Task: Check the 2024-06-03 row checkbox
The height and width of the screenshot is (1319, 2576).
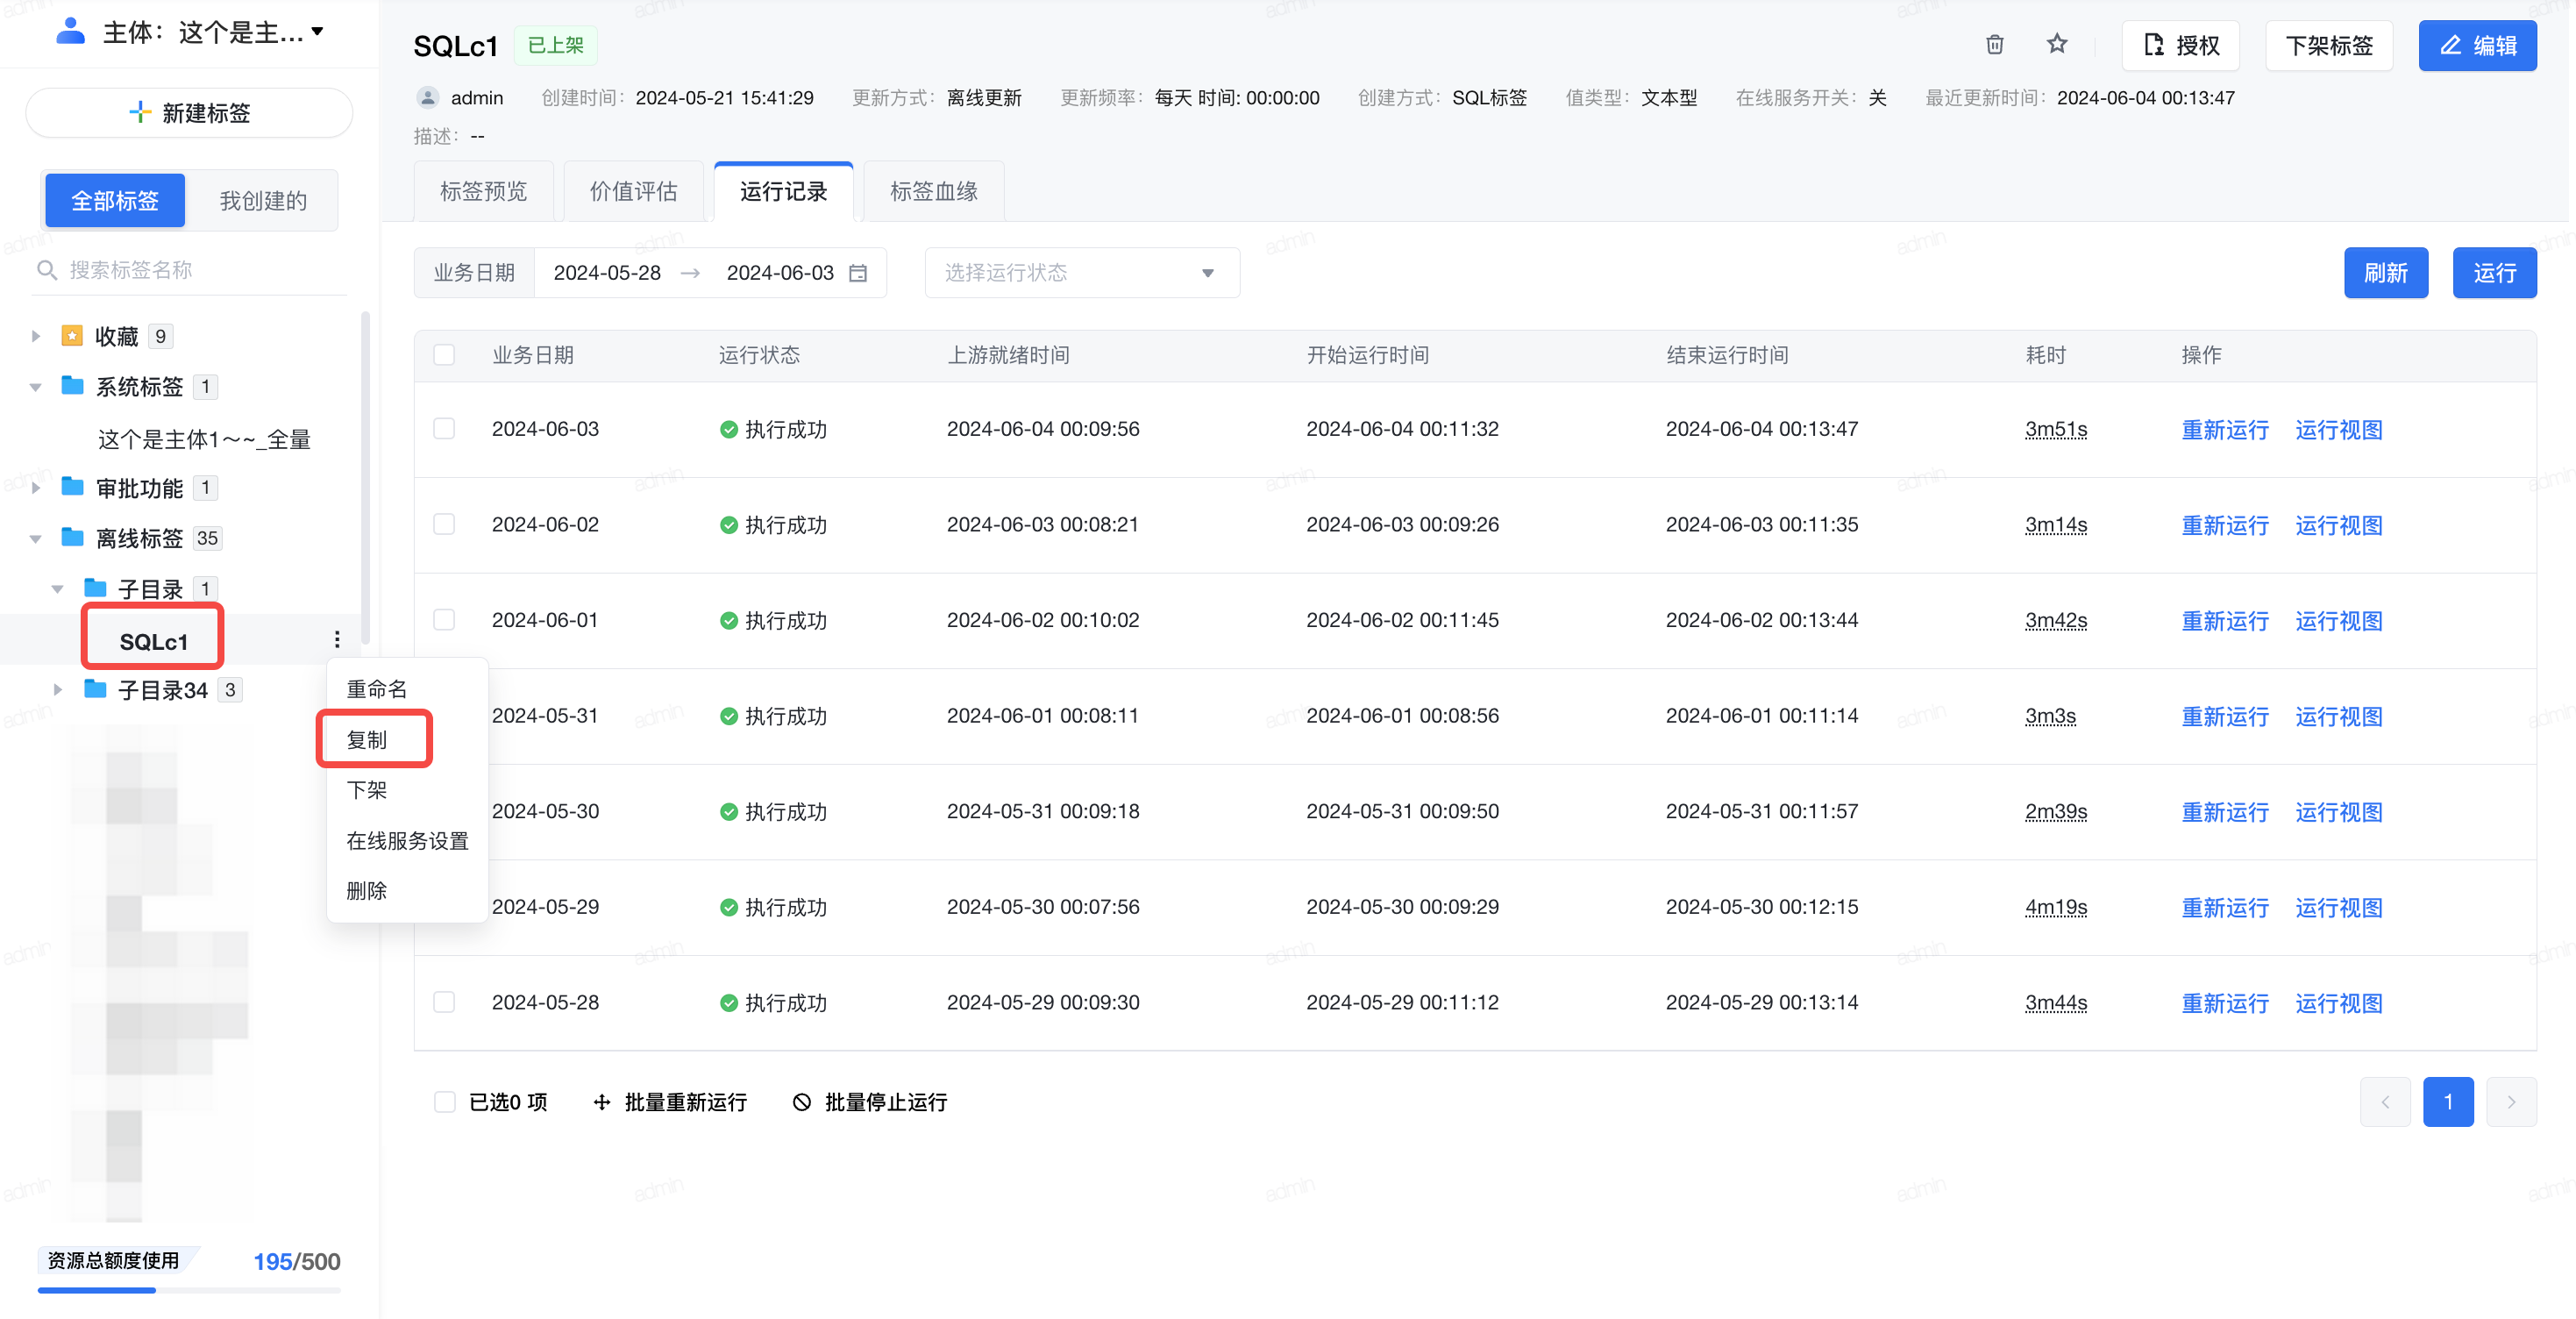Action: (444, 429)
